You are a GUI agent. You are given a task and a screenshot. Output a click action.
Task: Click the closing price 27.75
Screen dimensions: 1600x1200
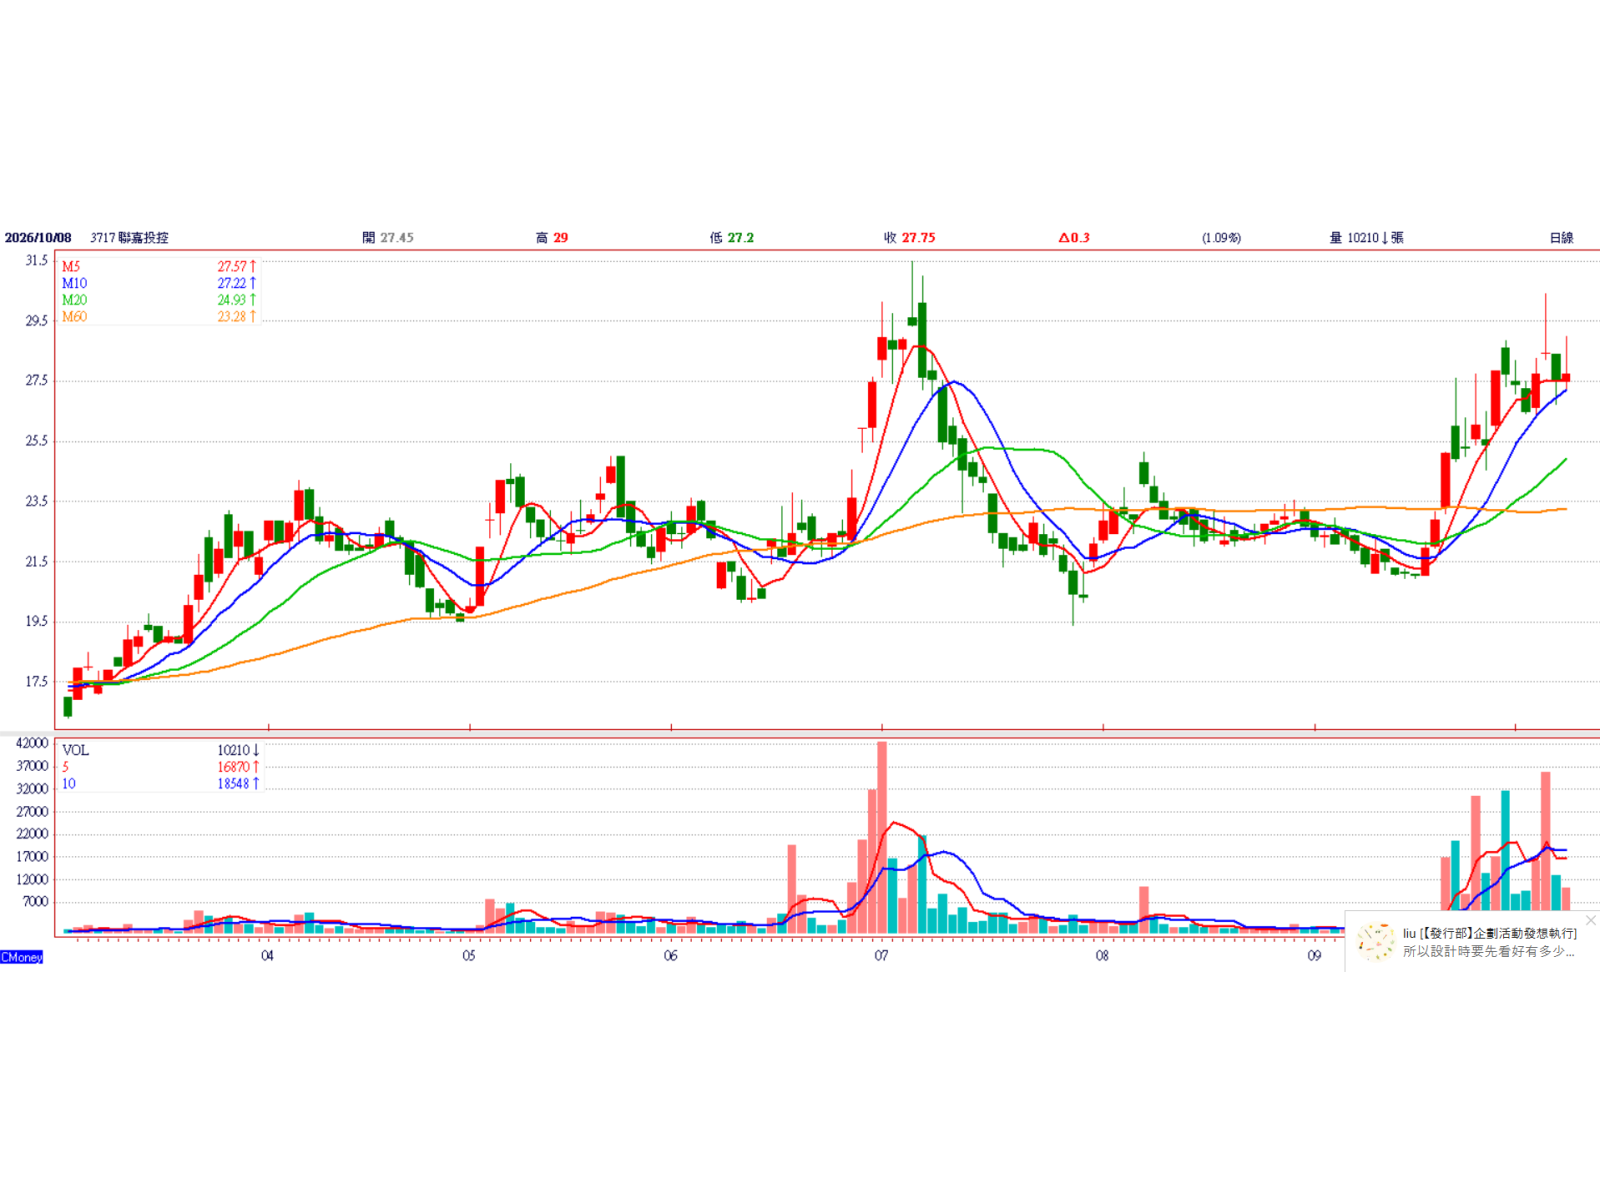[x=919, y=238]
